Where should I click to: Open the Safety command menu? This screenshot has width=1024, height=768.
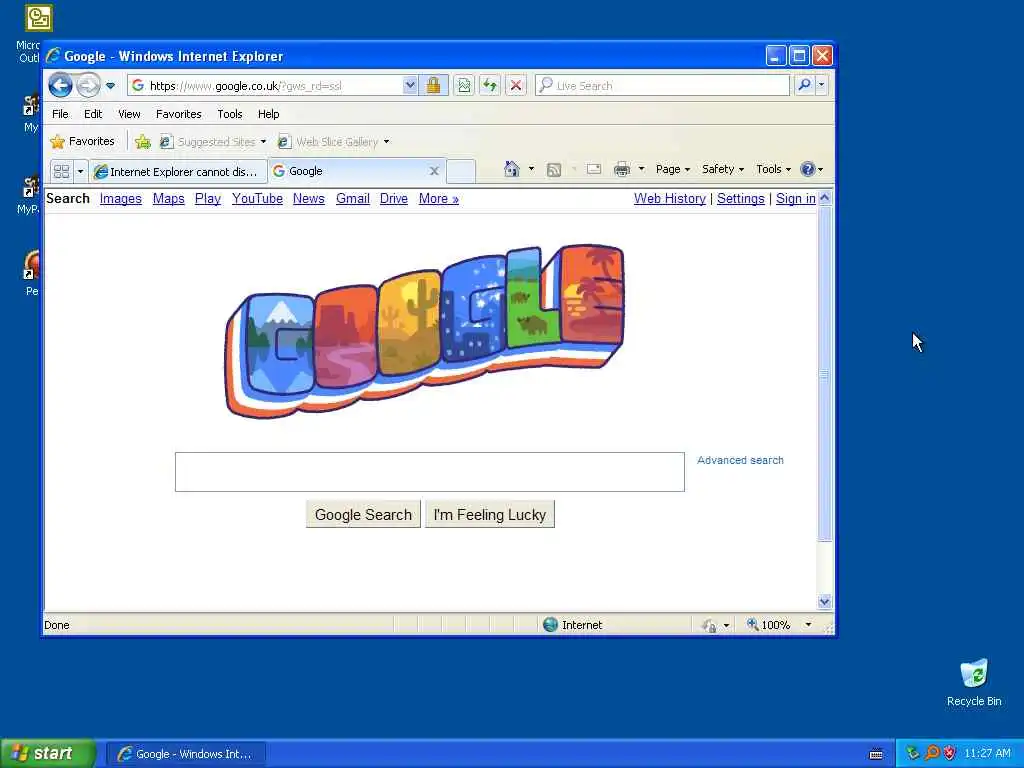[x=722, y=169]
